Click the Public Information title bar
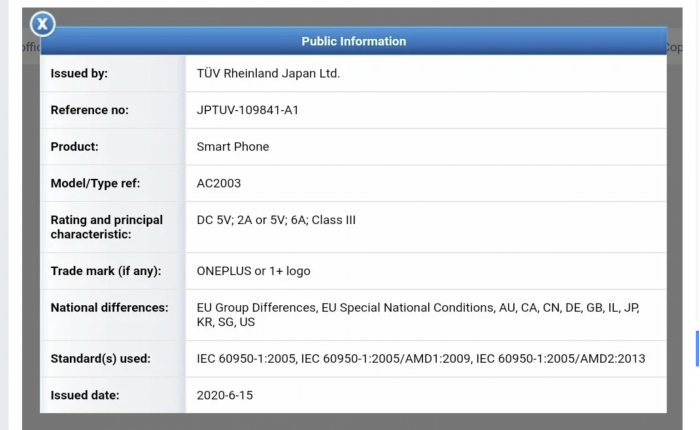This screenshot has height=430, width=700. [x=353, y=41]
